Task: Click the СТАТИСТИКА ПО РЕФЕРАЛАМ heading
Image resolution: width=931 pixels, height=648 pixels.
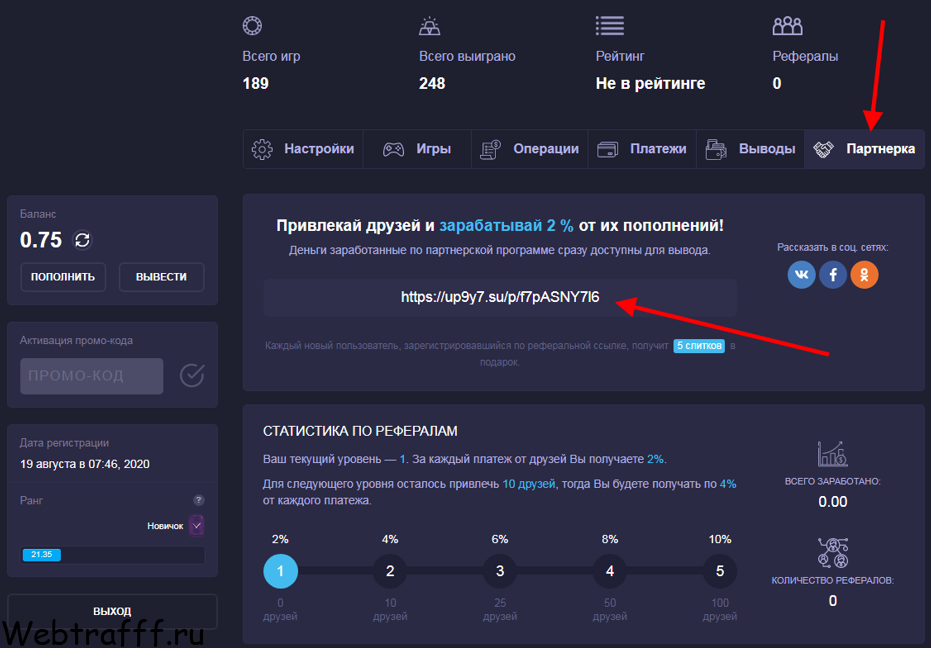Action: [360, 431]
